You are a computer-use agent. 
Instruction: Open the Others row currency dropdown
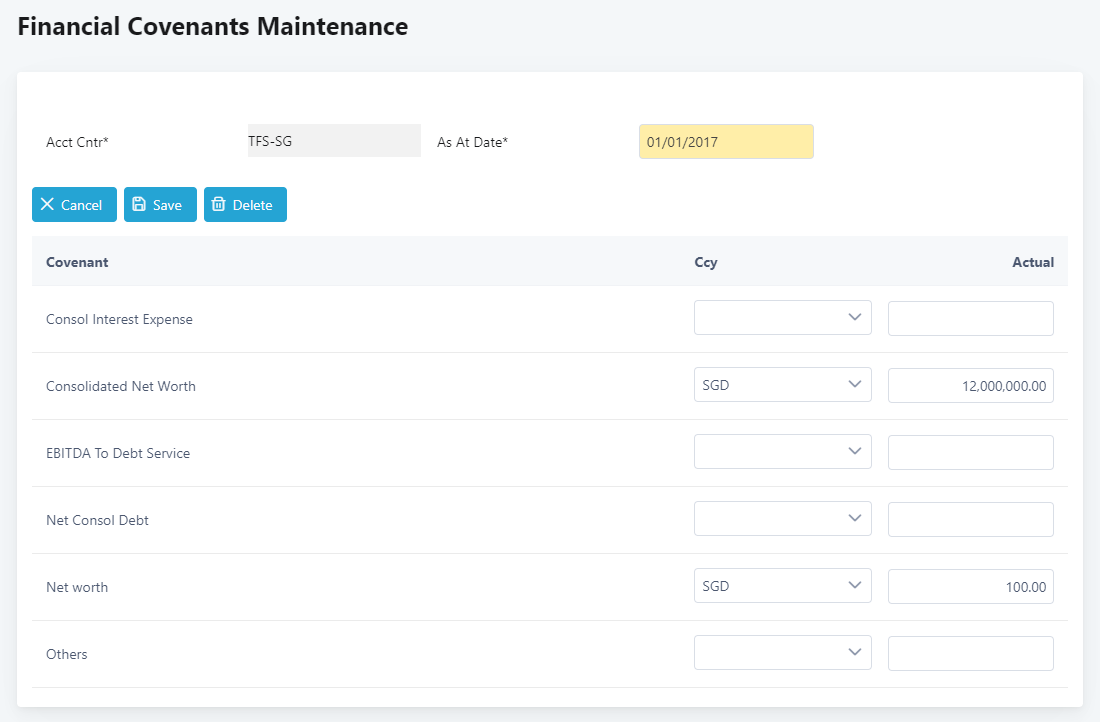coord(782,653)
